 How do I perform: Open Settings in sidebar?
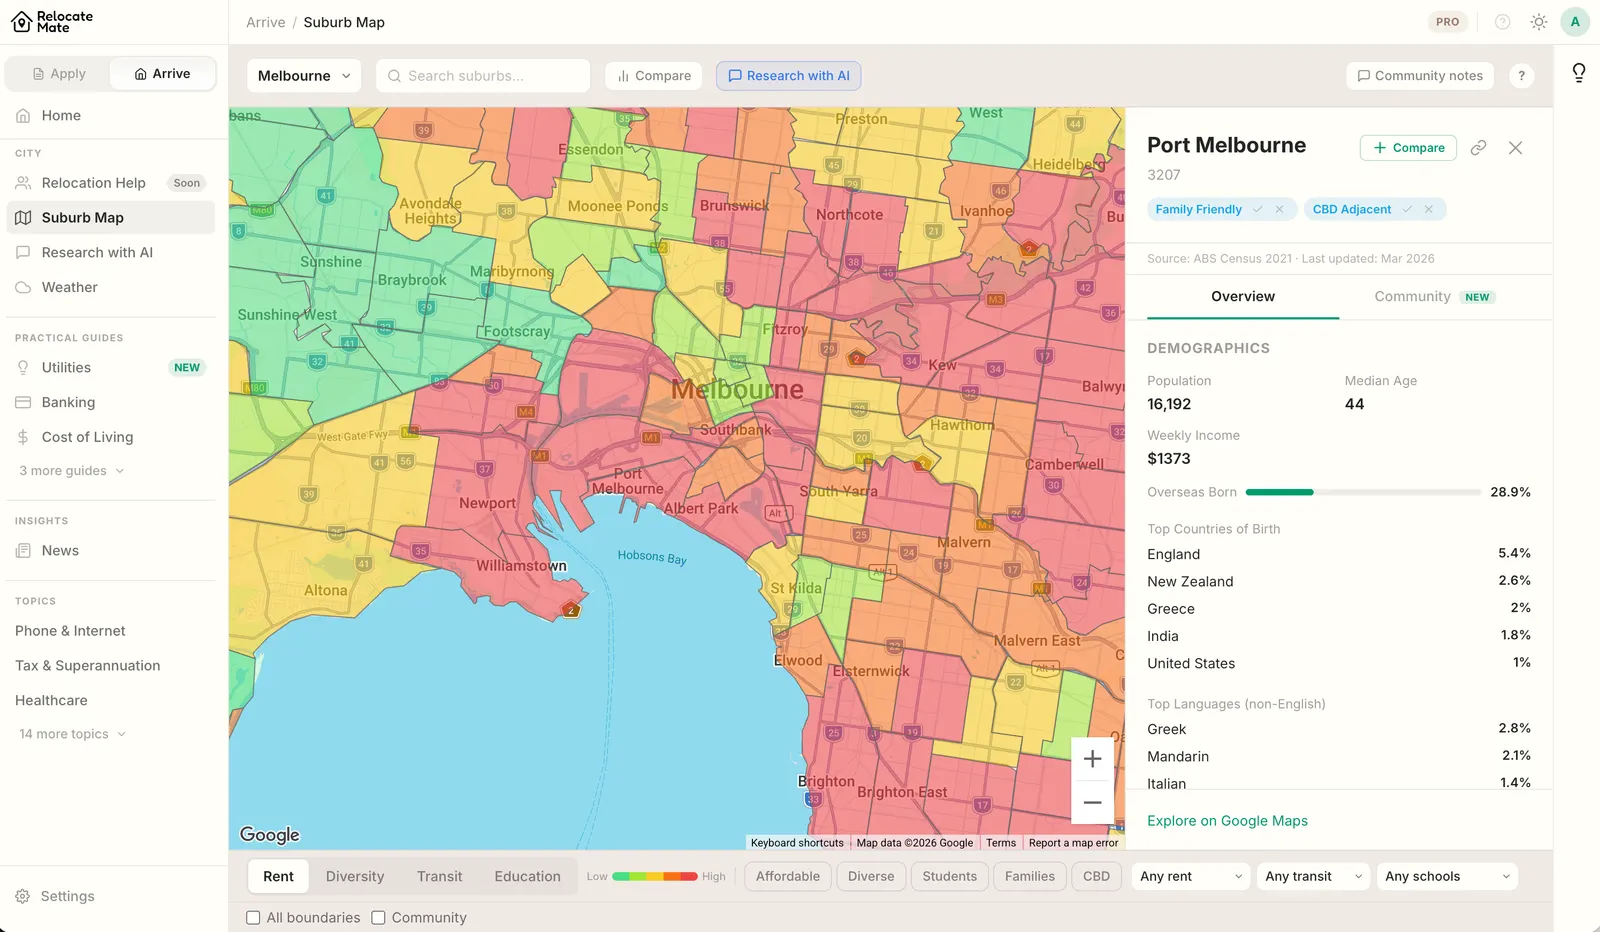(111, 896)
